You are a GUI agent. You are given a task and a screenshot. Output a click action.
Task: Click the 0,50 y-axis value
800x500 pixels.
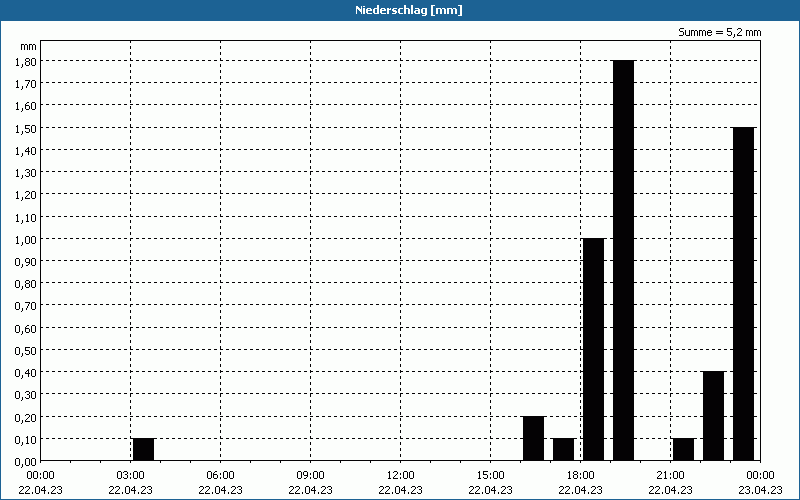[26, 351]
